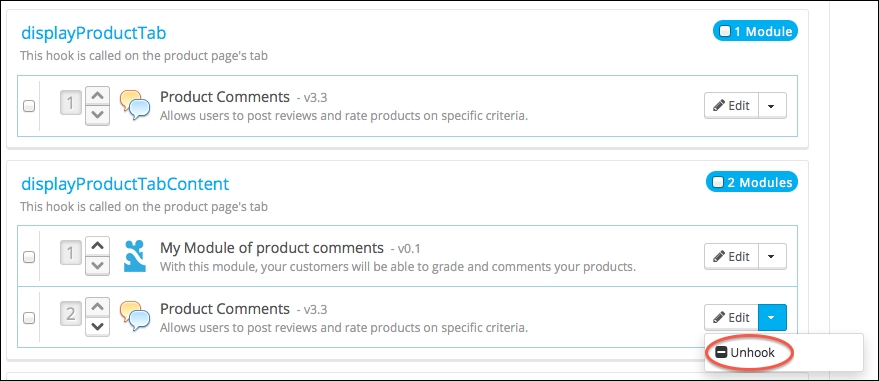
Task: Tick the My Module of product comments checkbox
Action: coord(29,257)
